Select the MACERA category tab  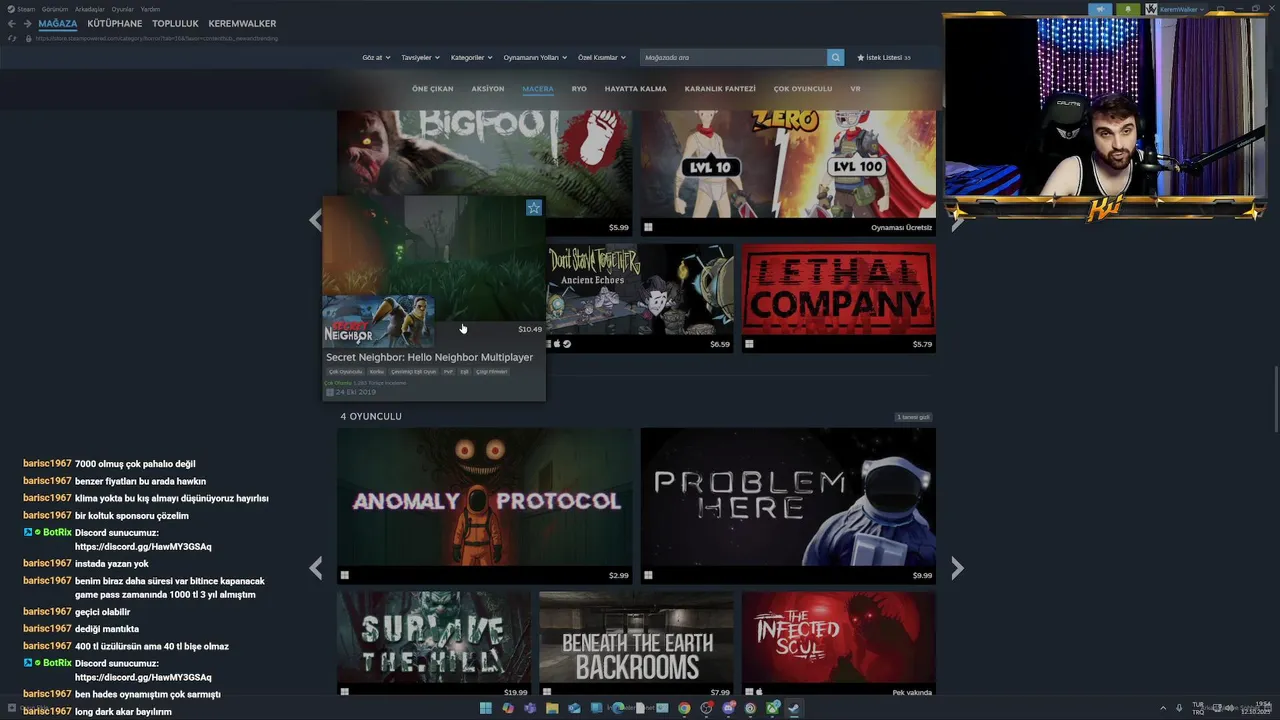coord(538,89)
